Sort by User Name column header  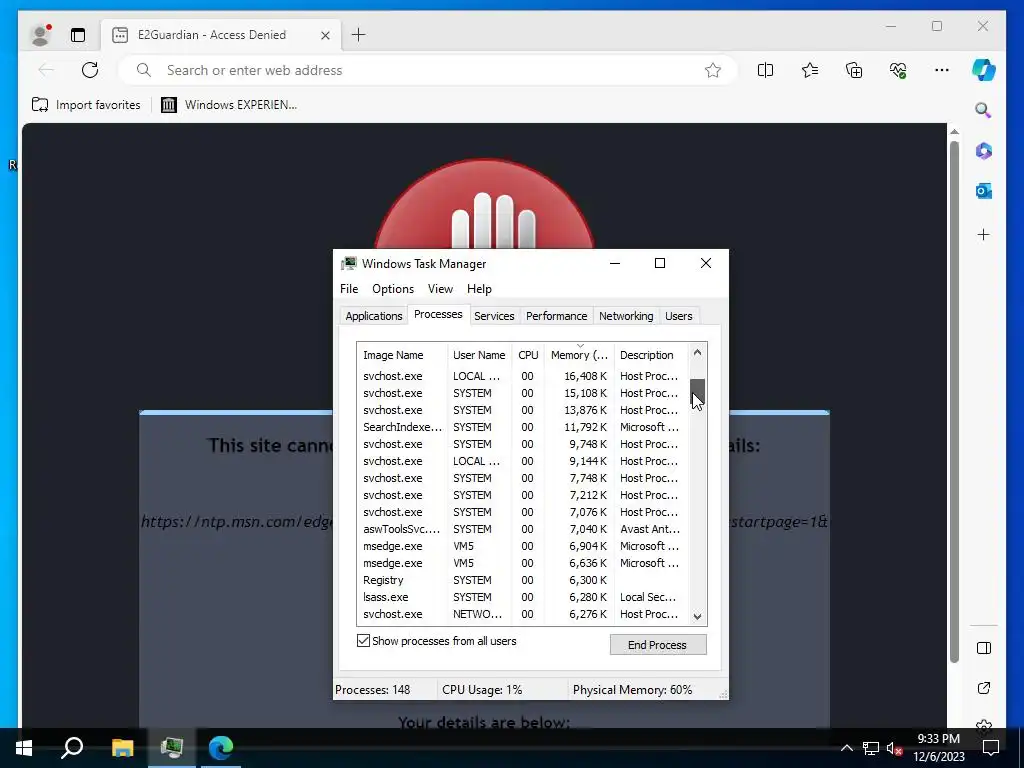point(479,355)
